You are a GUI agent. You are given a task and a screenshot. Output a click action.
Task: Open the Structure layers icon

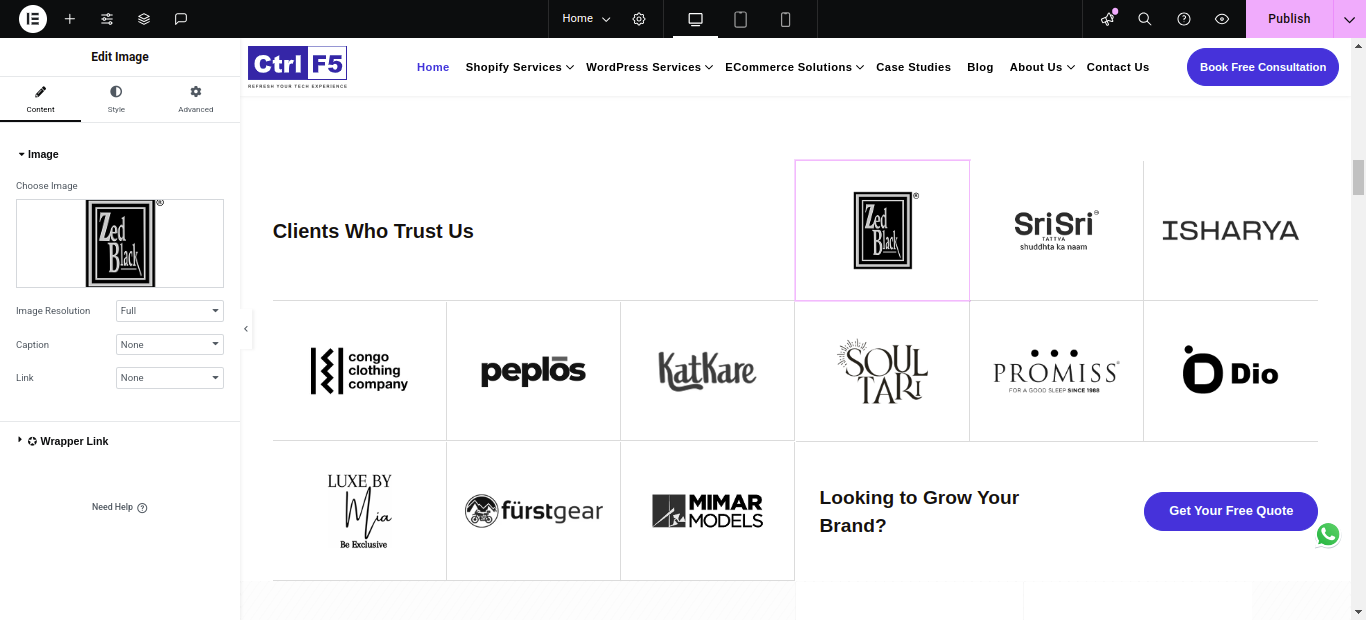pos(144,19)
